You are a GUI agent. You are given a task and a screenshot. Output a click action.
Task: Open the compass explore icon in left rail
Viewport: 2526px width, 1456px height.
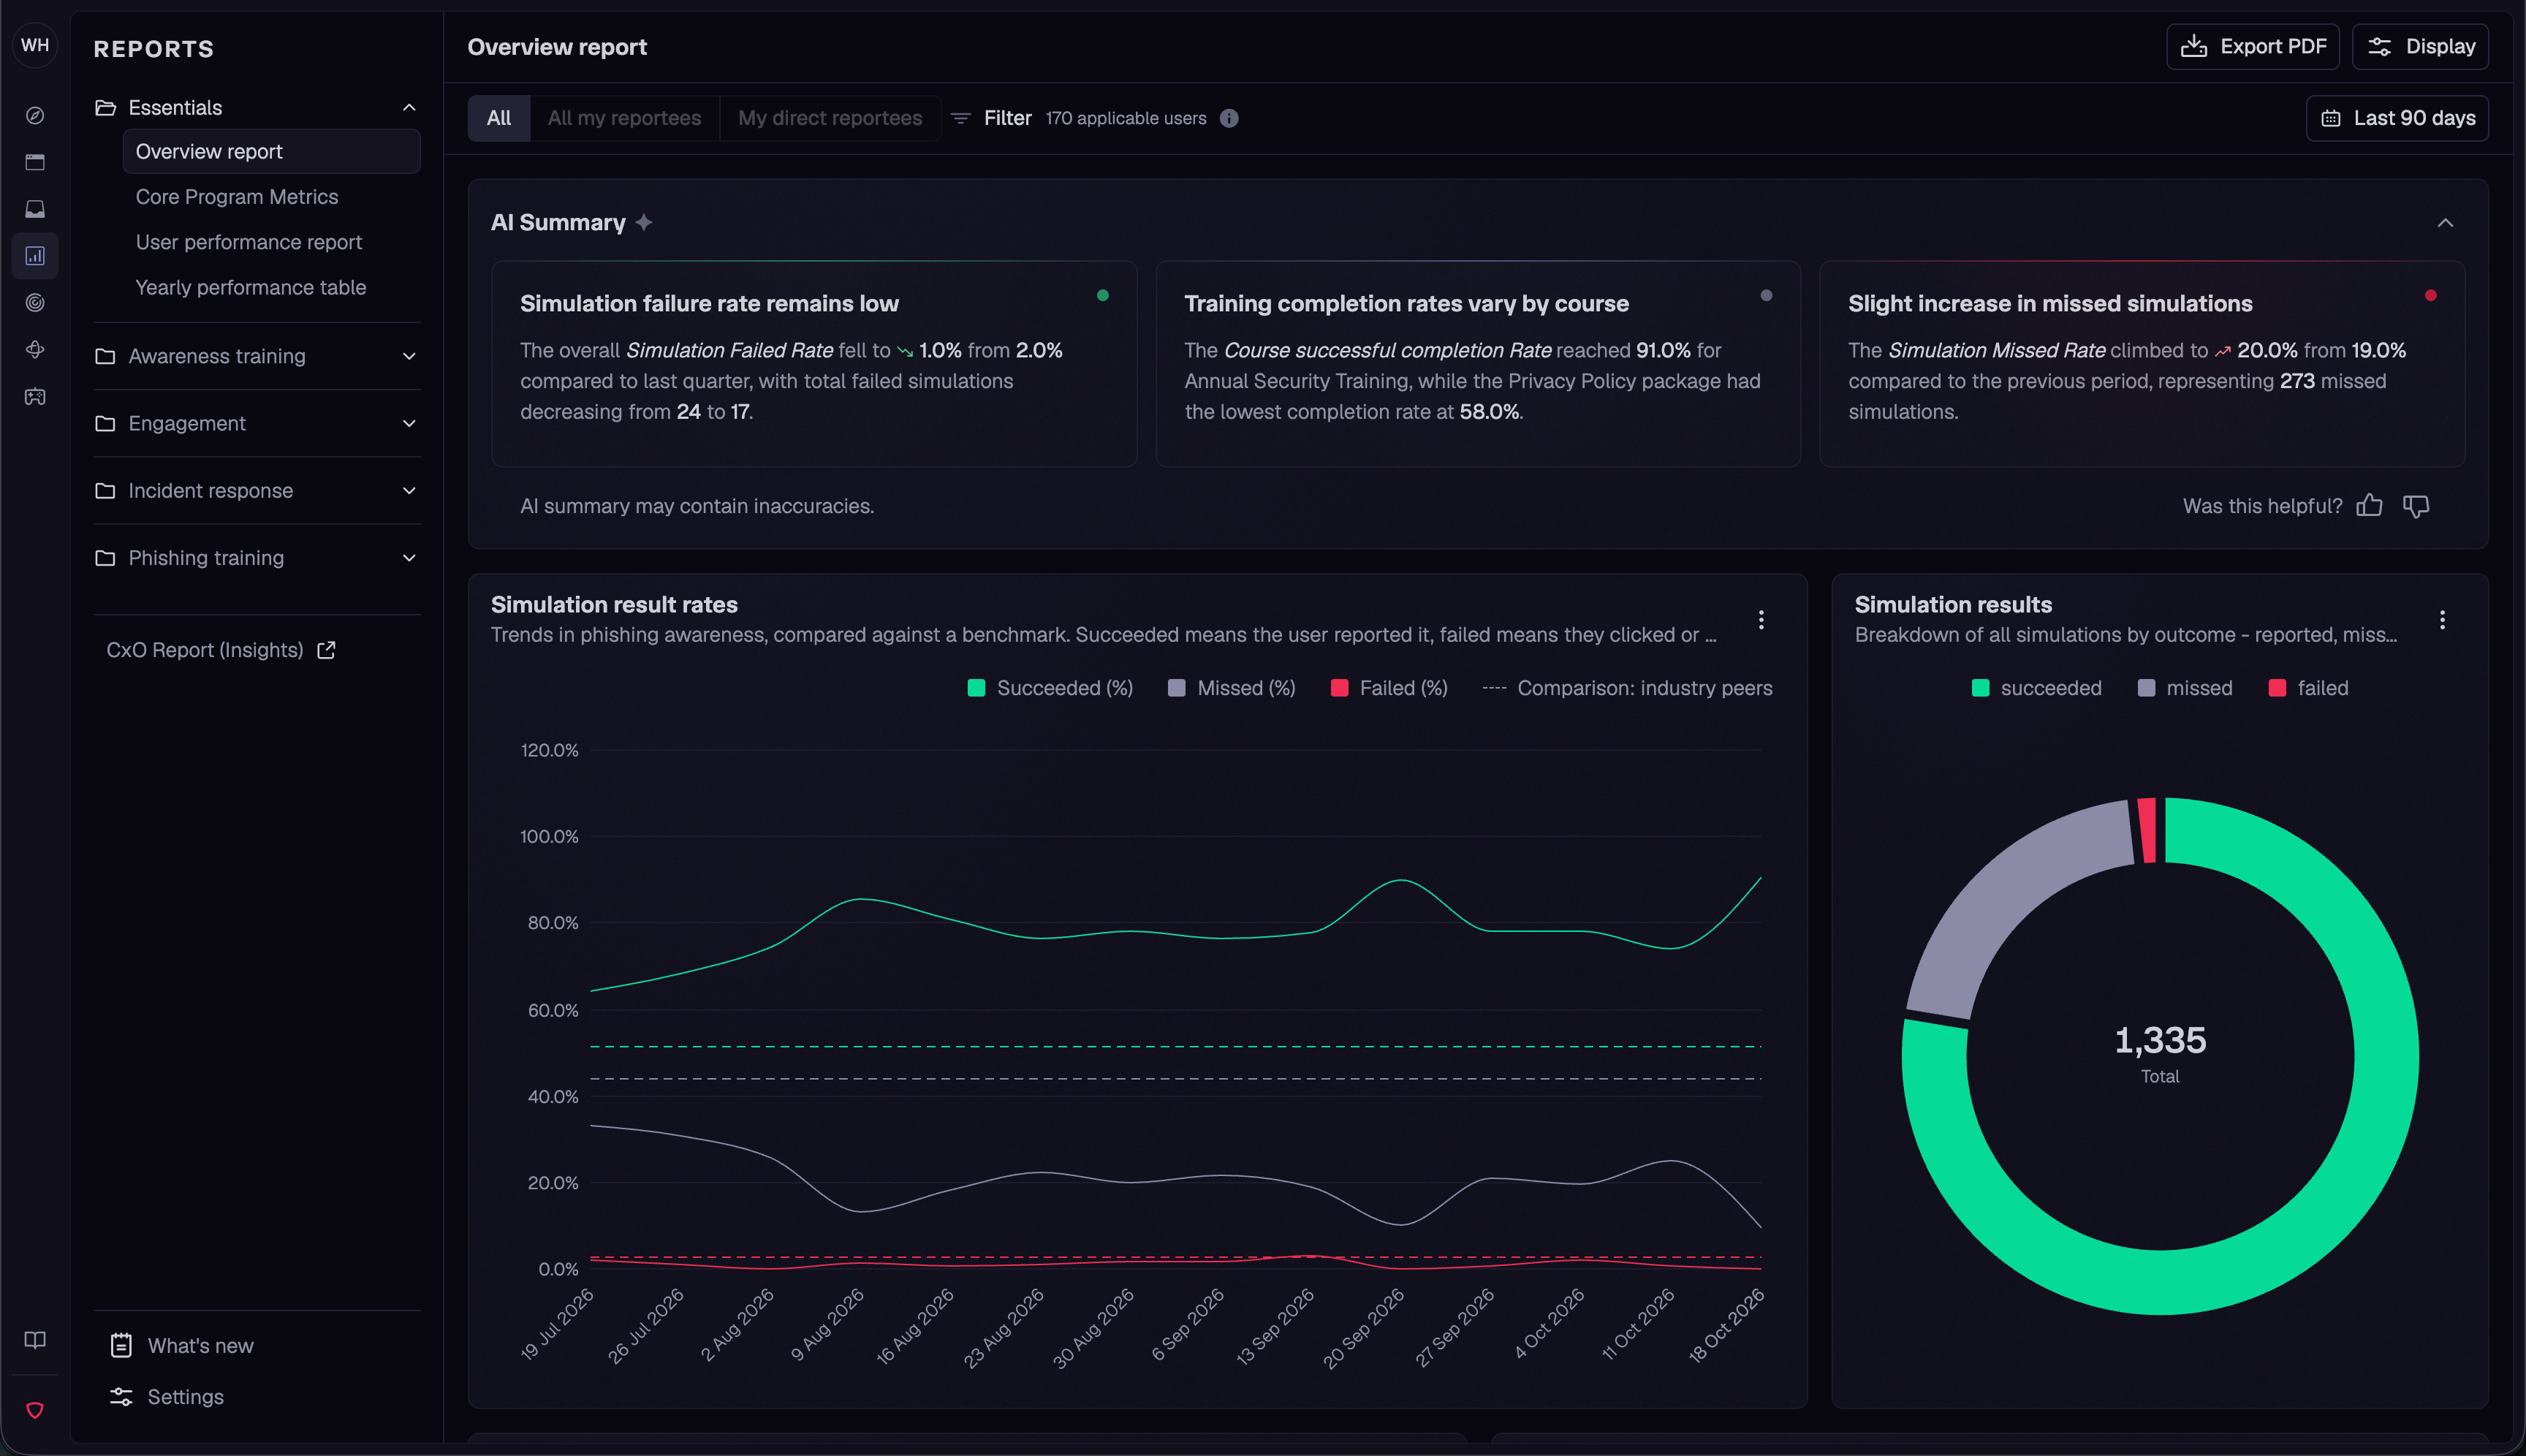tap(35, 116)
